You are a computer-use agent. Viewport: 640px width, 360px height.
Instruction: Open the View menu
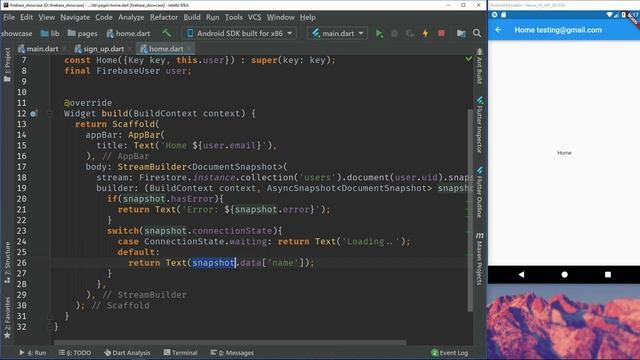coord(47,17)
